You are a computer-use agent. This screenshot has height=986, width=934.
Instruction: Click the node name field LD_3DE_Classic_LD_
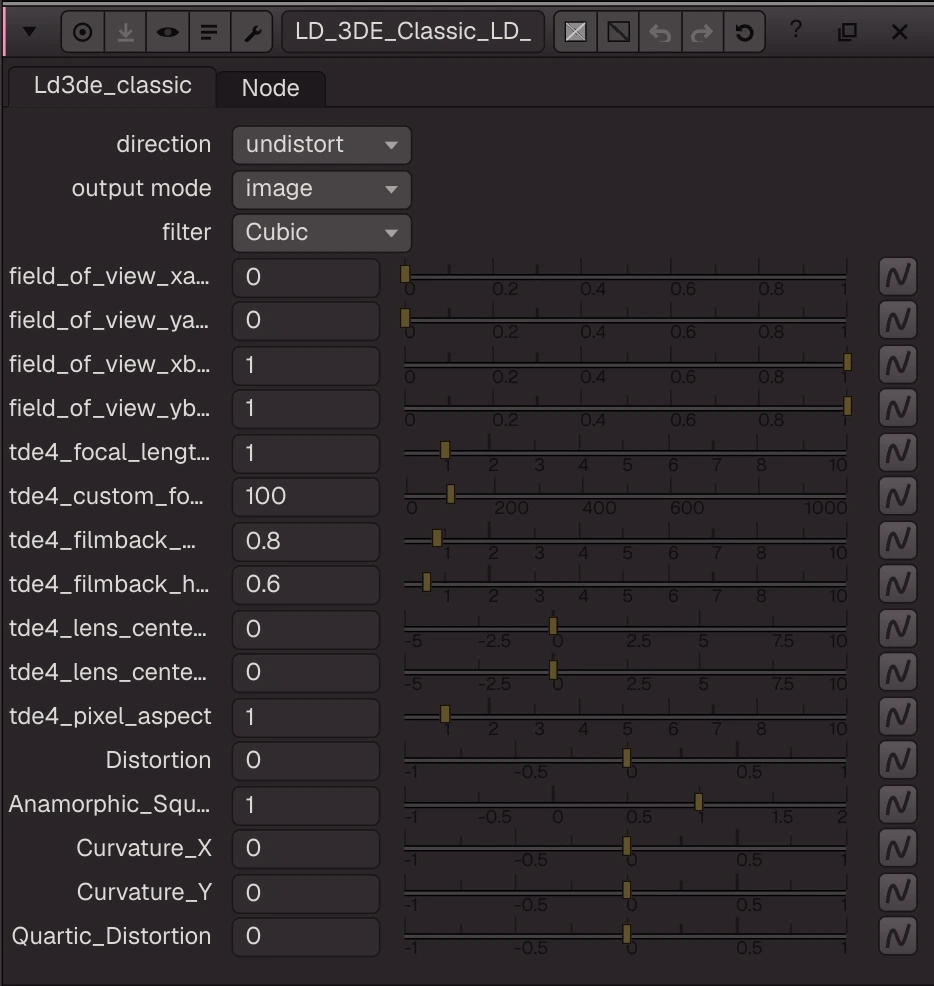click(413, 31)
